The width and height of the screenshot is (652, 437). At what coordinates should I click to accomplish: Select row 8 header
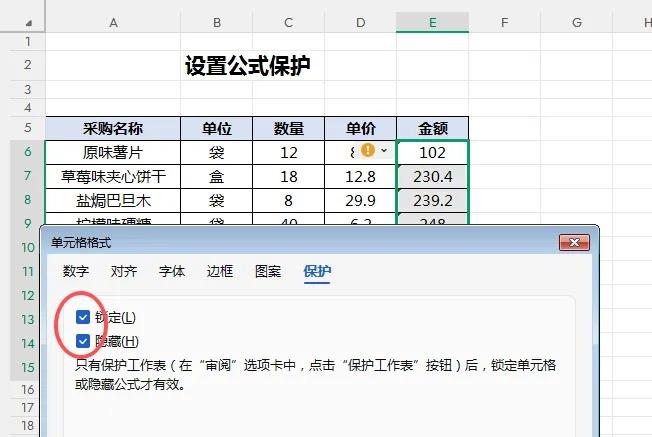pyautogui.click(x=27, y=200)
